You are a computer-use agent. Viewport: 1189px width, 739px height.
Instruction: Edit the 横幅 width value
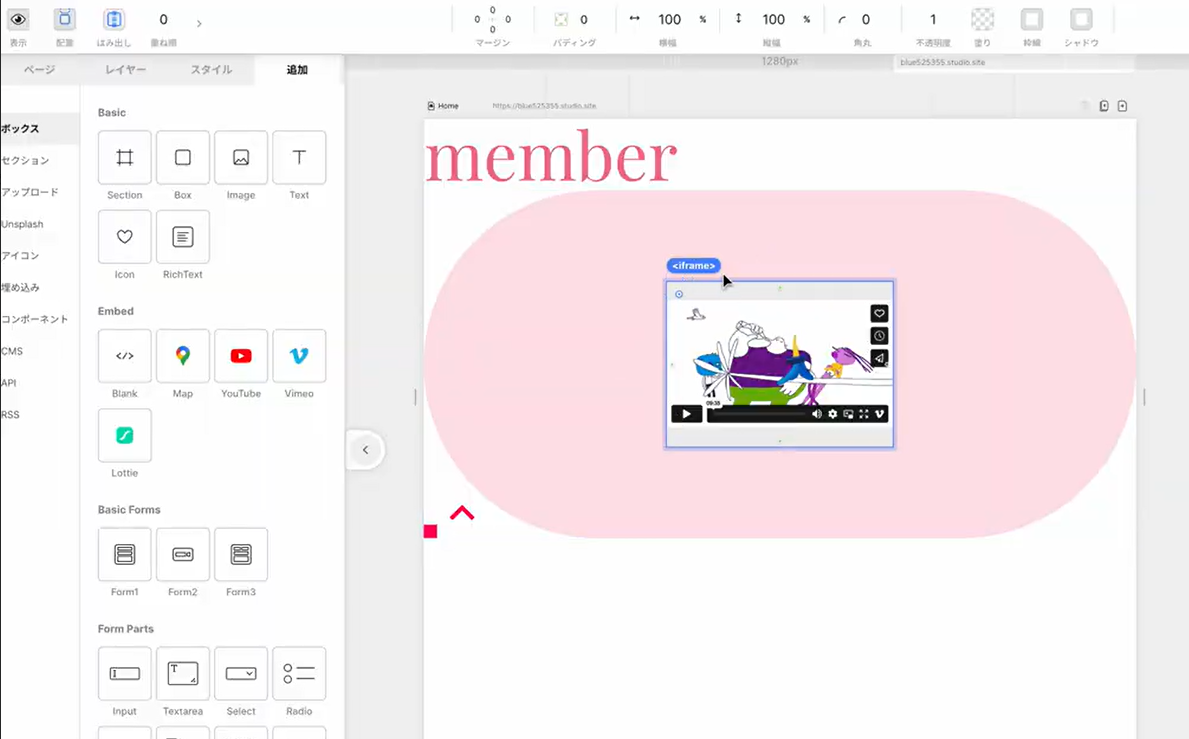click(670, 20)
